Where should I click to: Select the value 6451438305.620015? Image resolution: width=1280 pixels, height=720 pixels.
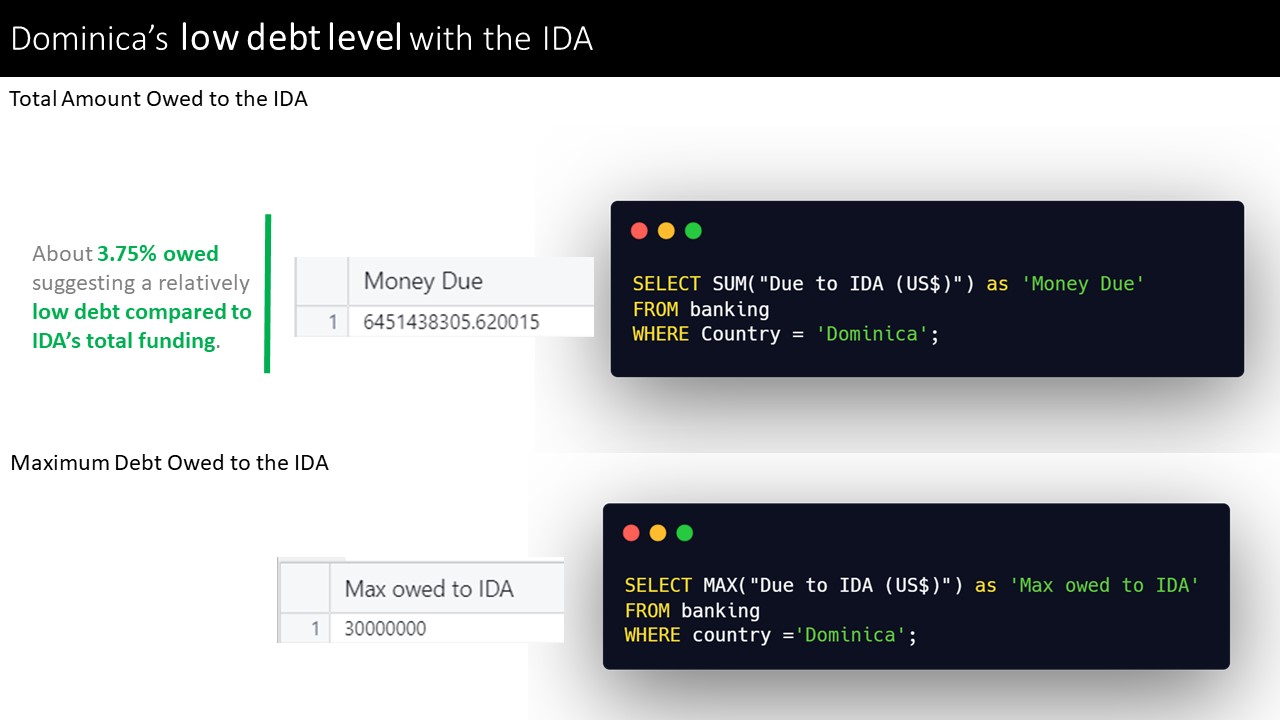(x=451, y=322)
